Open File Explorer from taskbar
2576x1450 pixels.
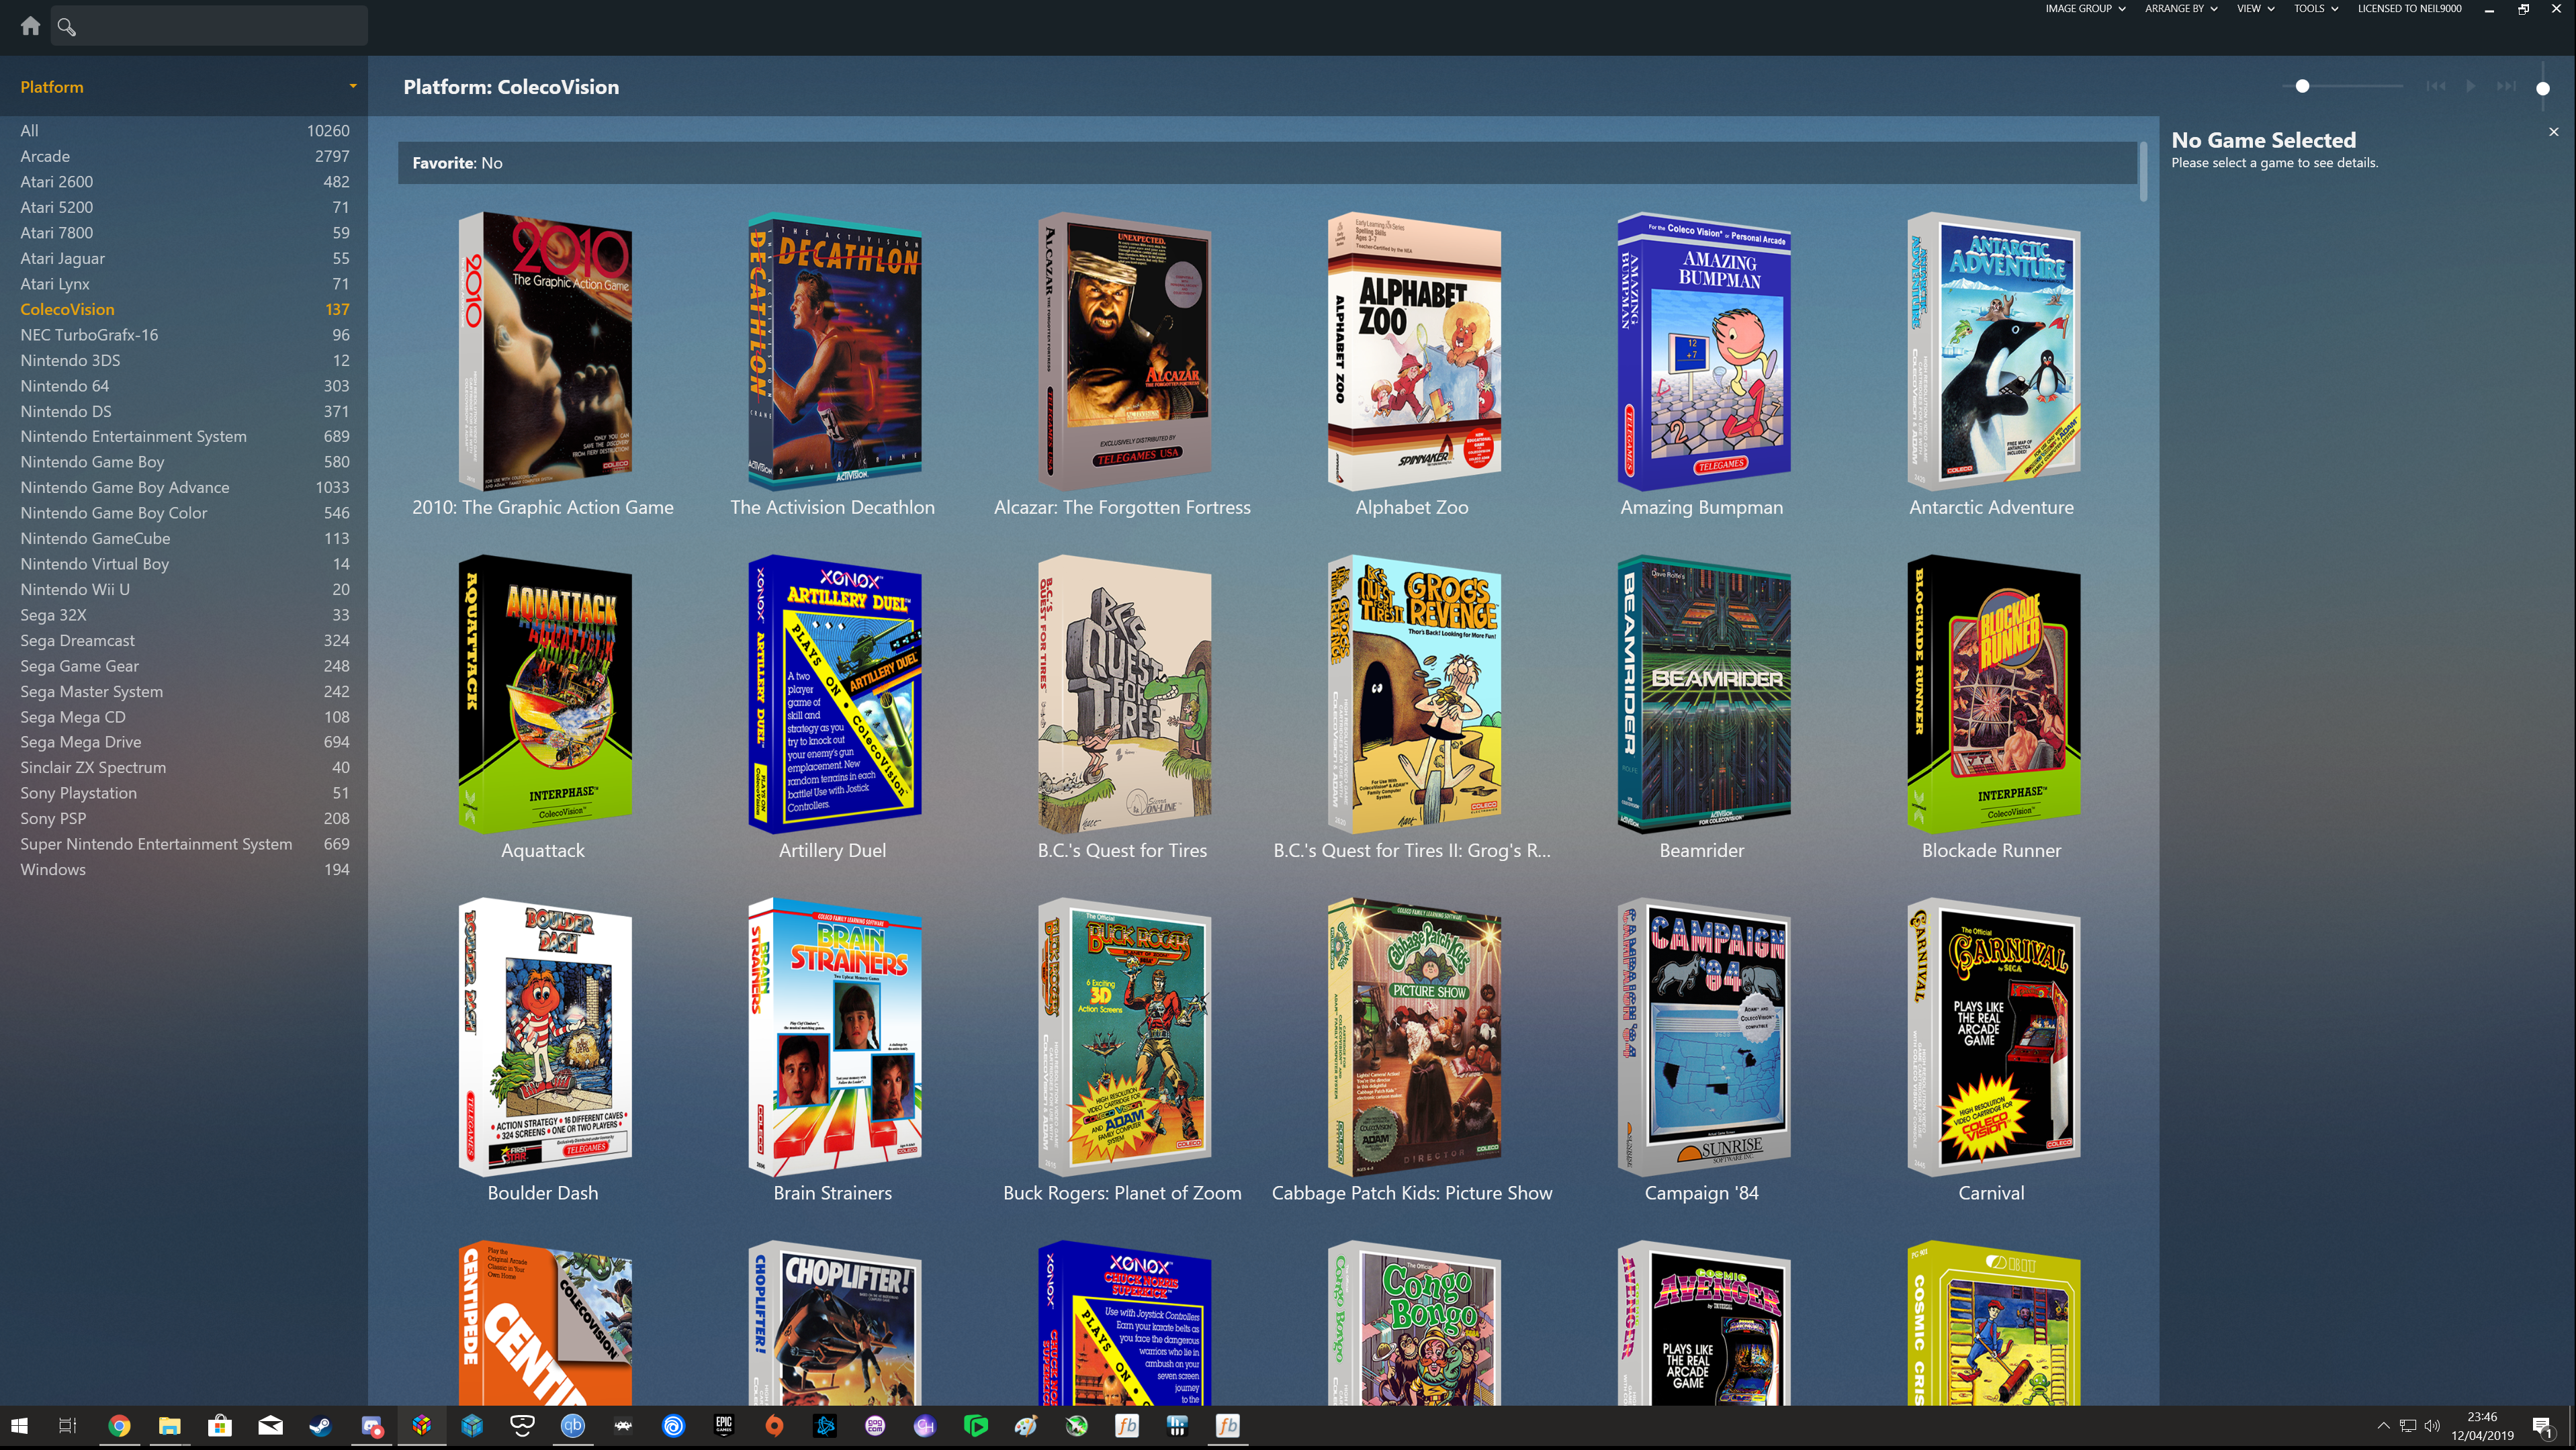(169, 1426)
